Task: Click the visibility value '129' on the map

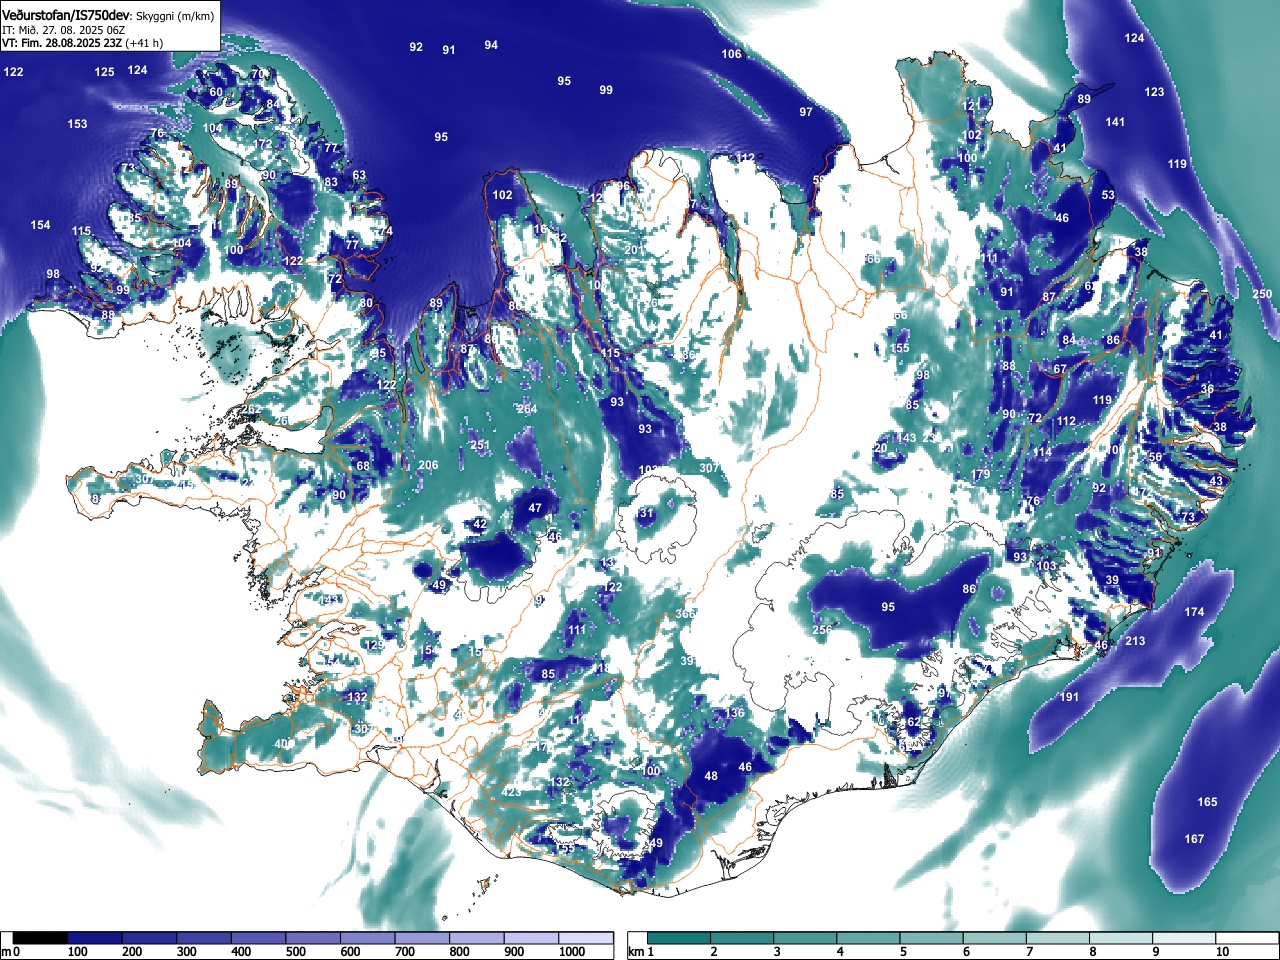Action: click(374, 646)
